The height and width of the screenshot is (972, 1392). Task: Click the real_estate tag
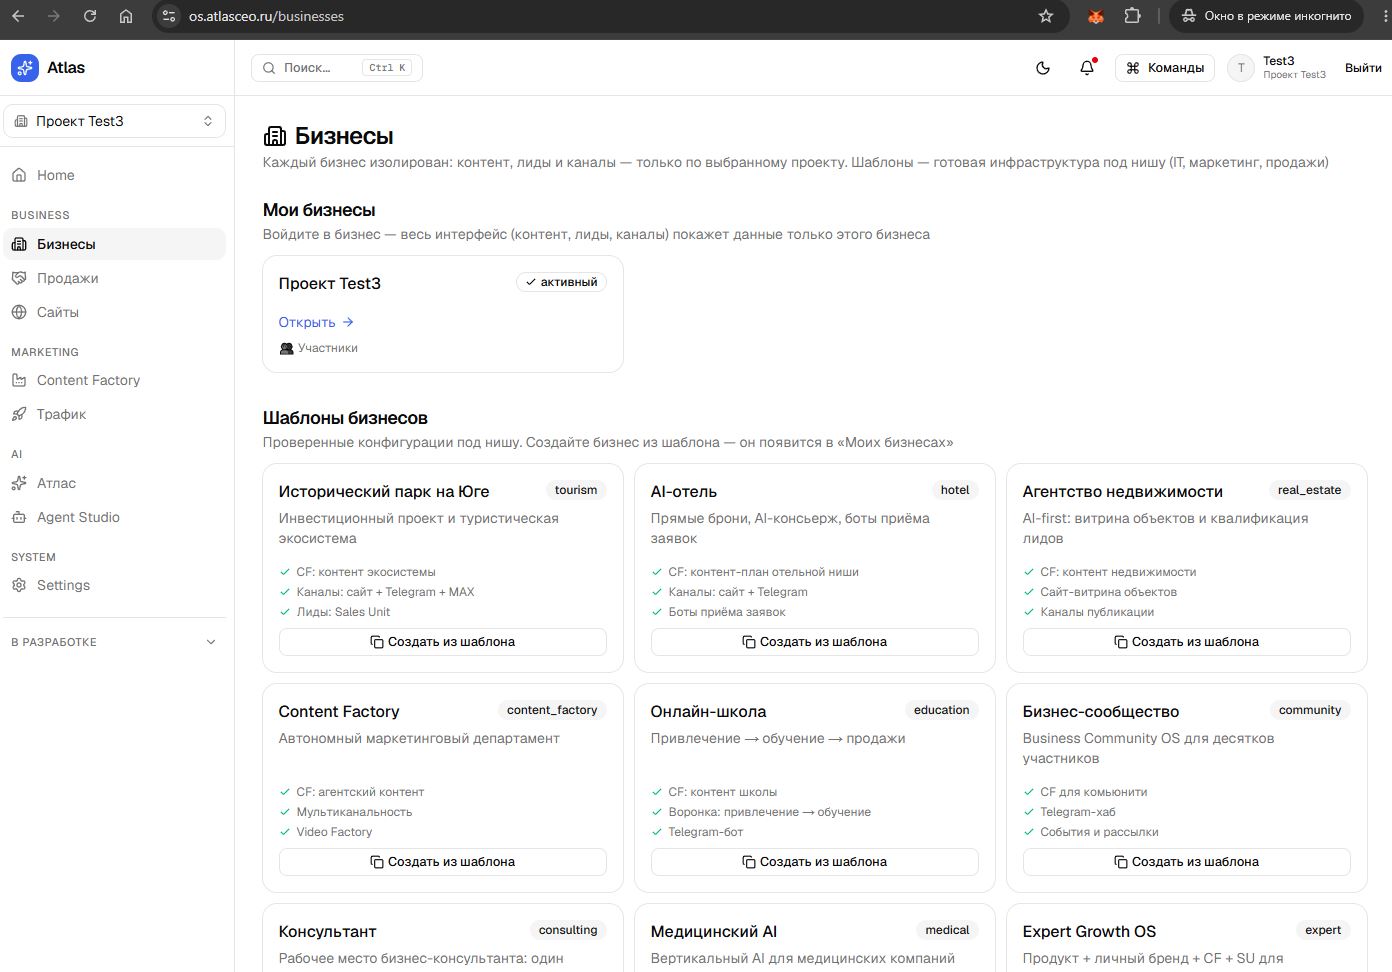click(x=1309, y=490)
